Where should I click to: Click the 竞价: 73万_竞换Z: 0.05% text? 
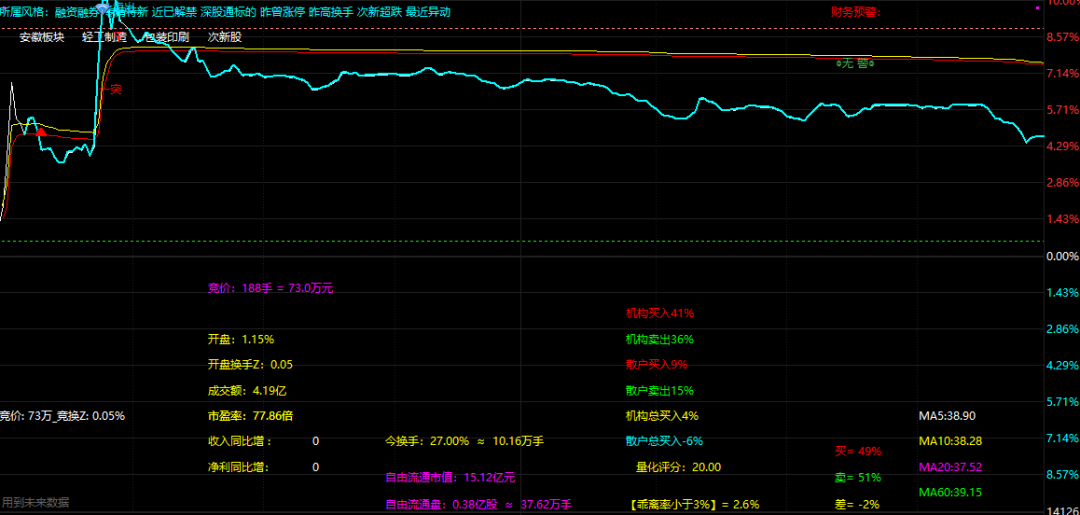(62, 416)
